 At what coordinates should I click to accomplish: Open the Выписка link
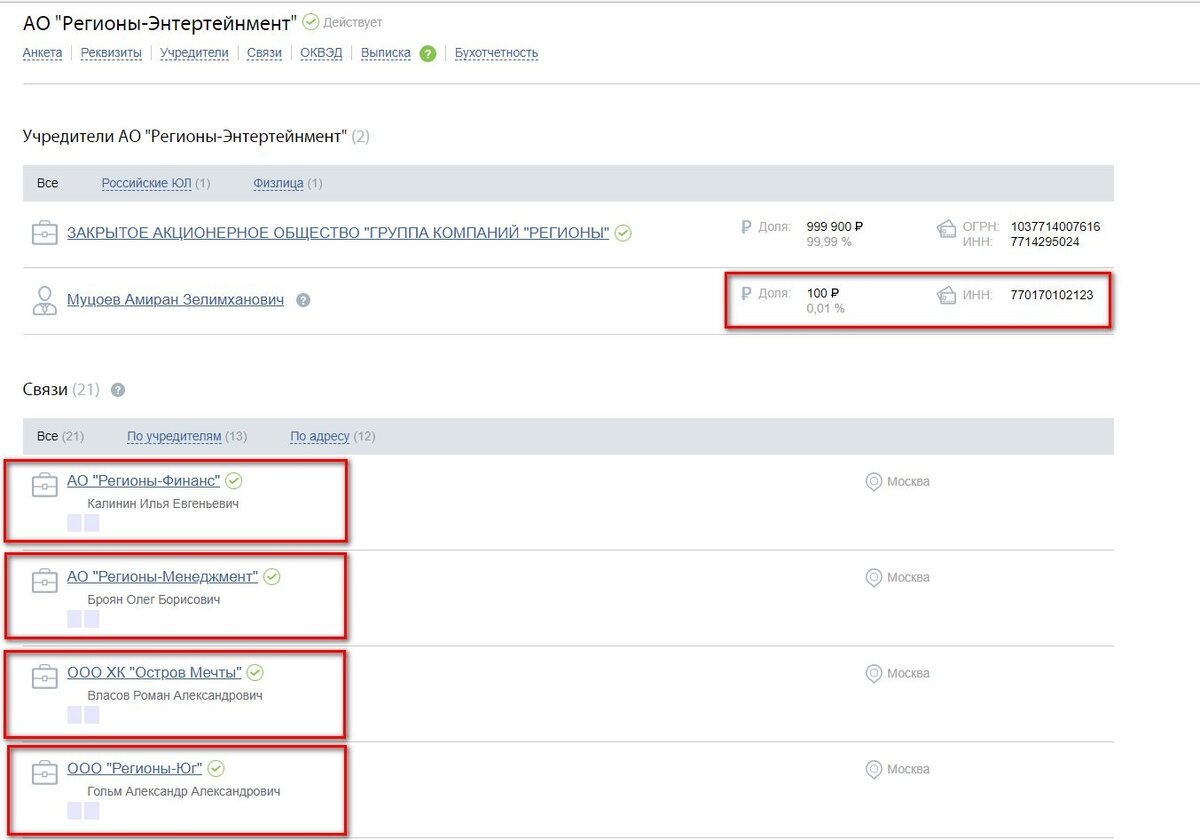[x=386, y=53]
